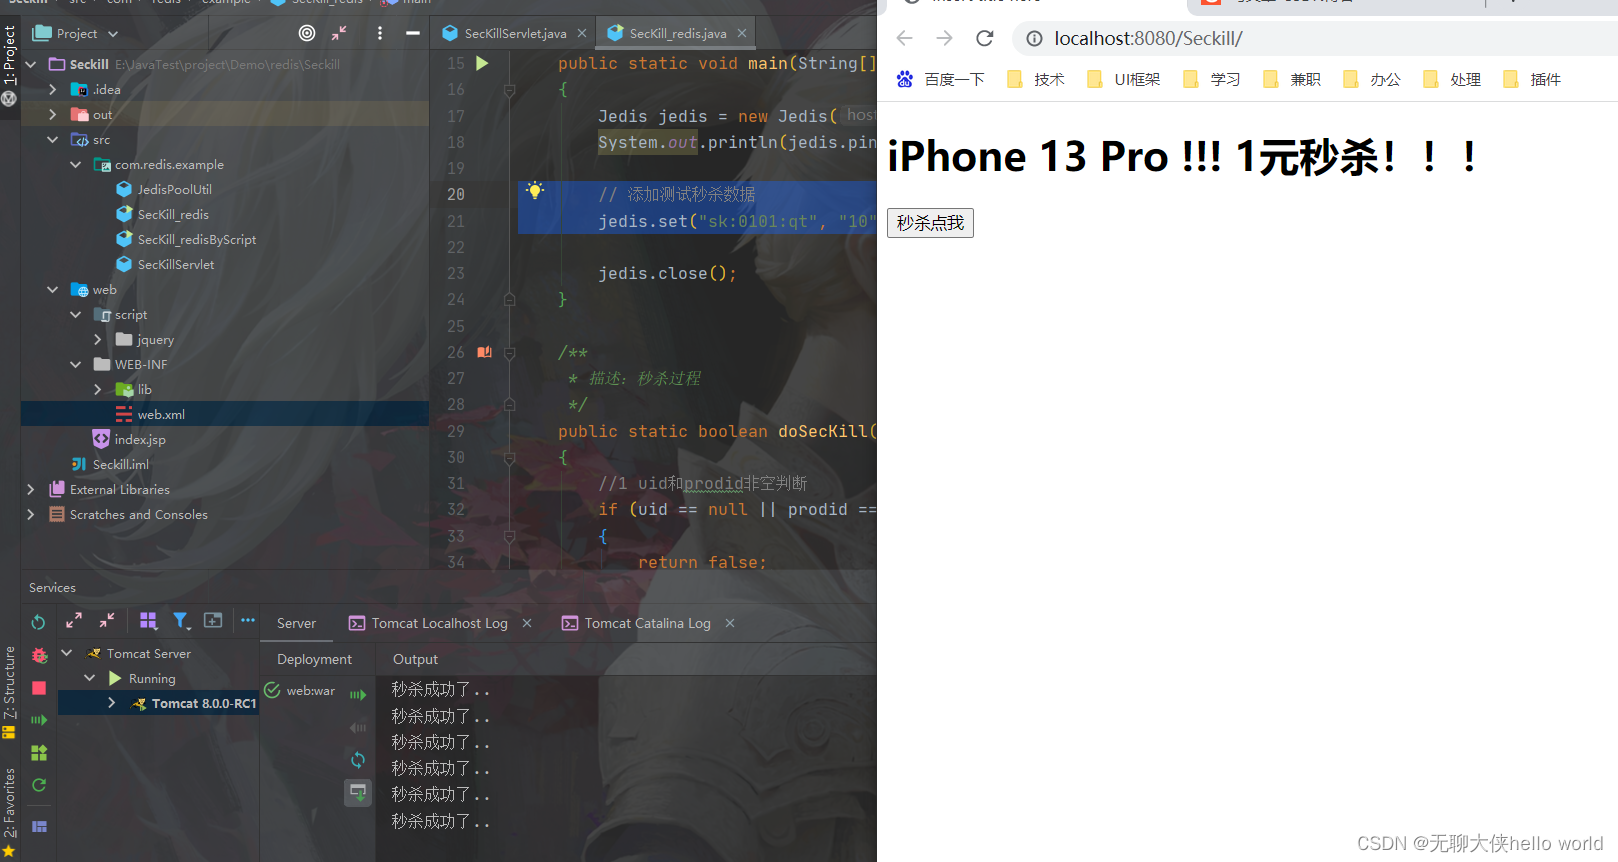Open index.jsp in project tree
Screen dimensions: 1618x862
pos(140,439)
